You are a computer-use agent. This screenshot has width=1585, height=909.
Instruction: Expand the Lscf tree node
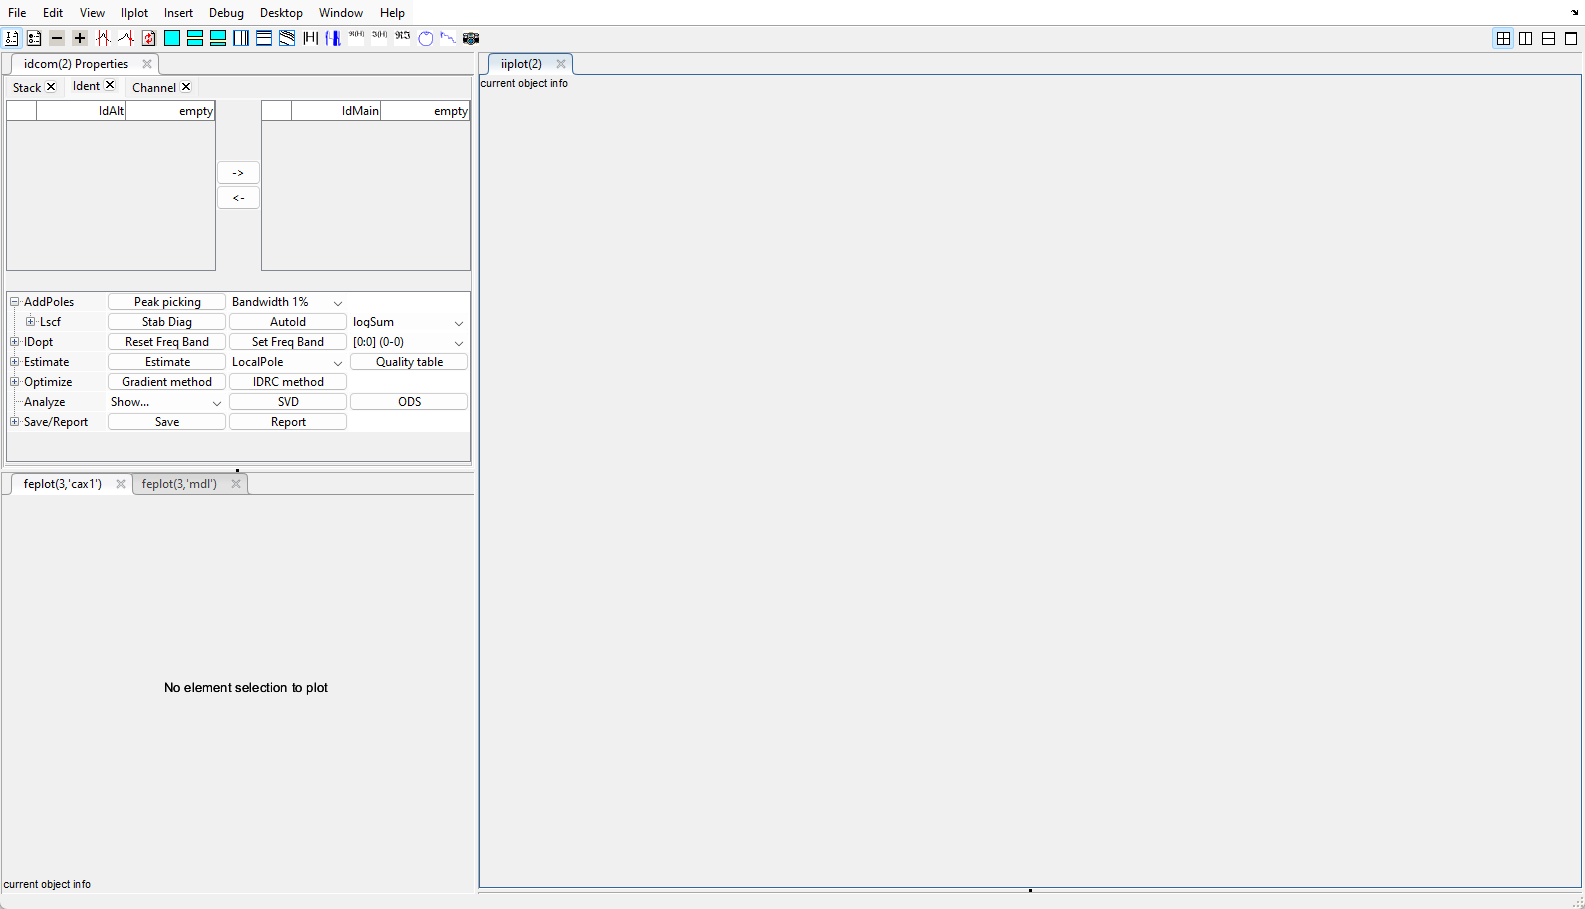click(30, 322)
